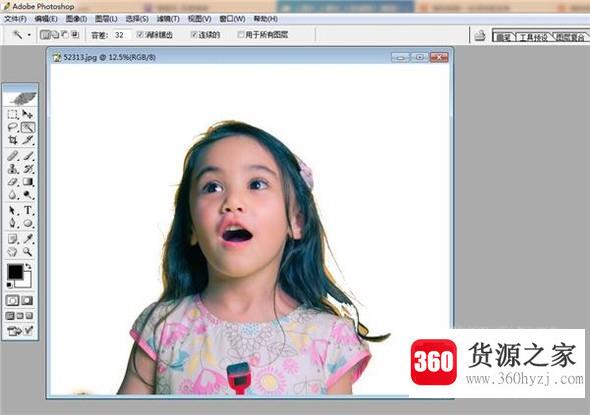This screenshot has height=415, width=590.
Task: Select the Eyedropper tool
Action: (28, 238)
